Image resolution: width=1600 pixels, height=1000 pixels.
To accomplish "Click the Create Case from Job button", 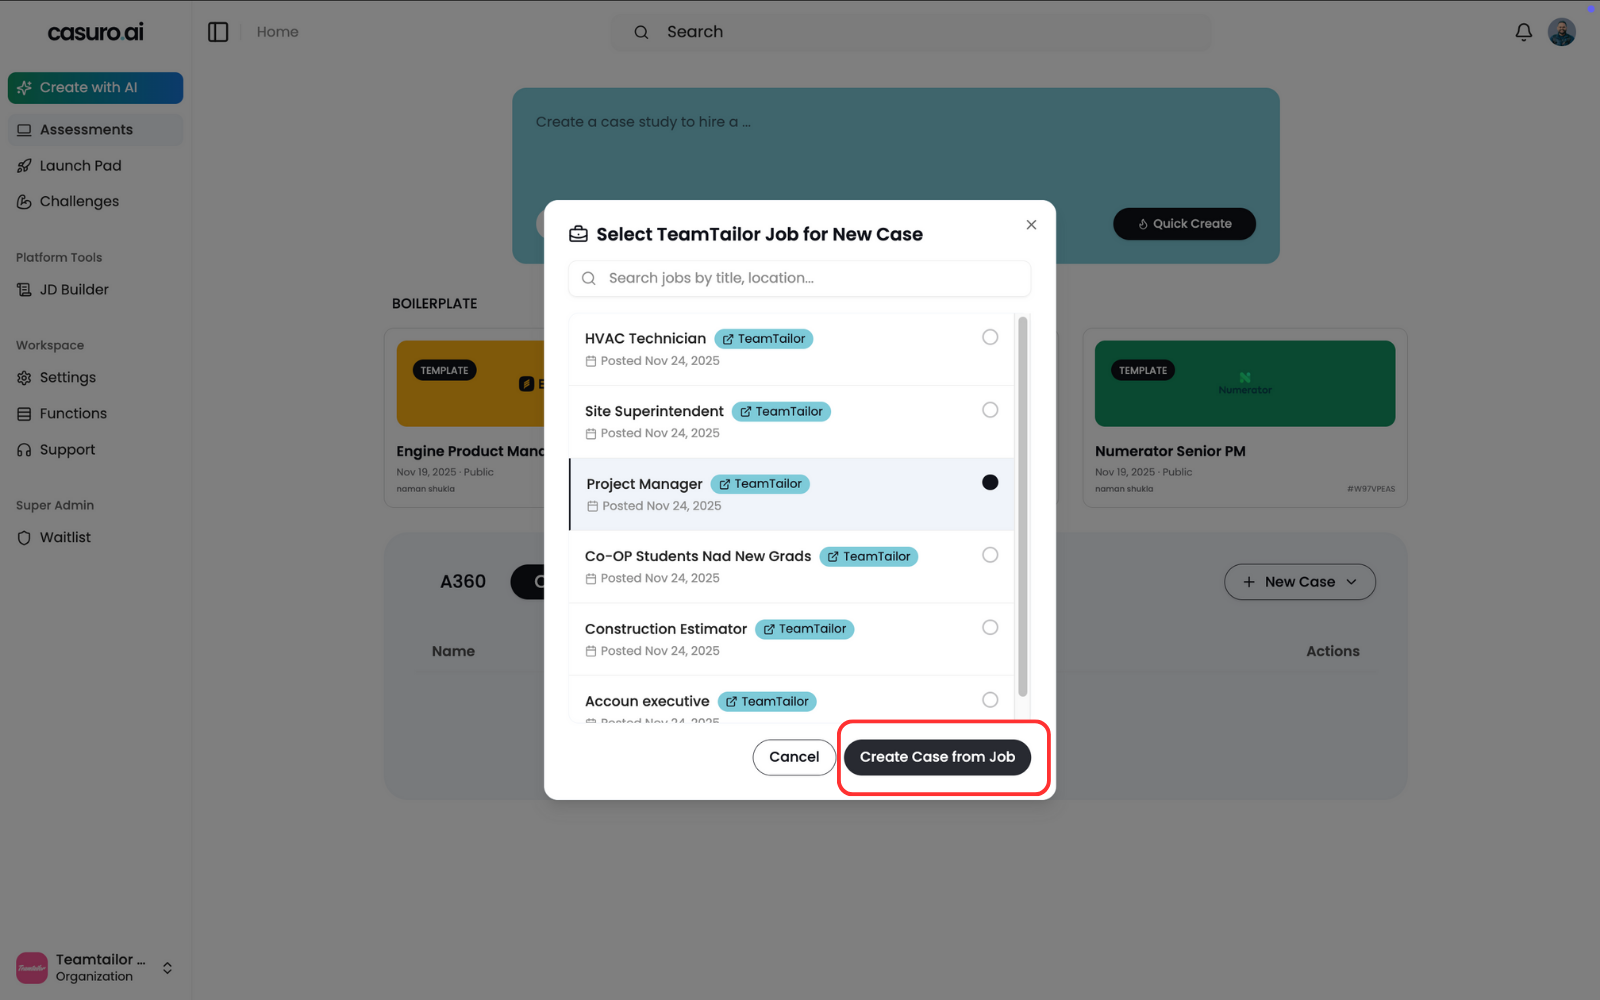I will 937,757.
